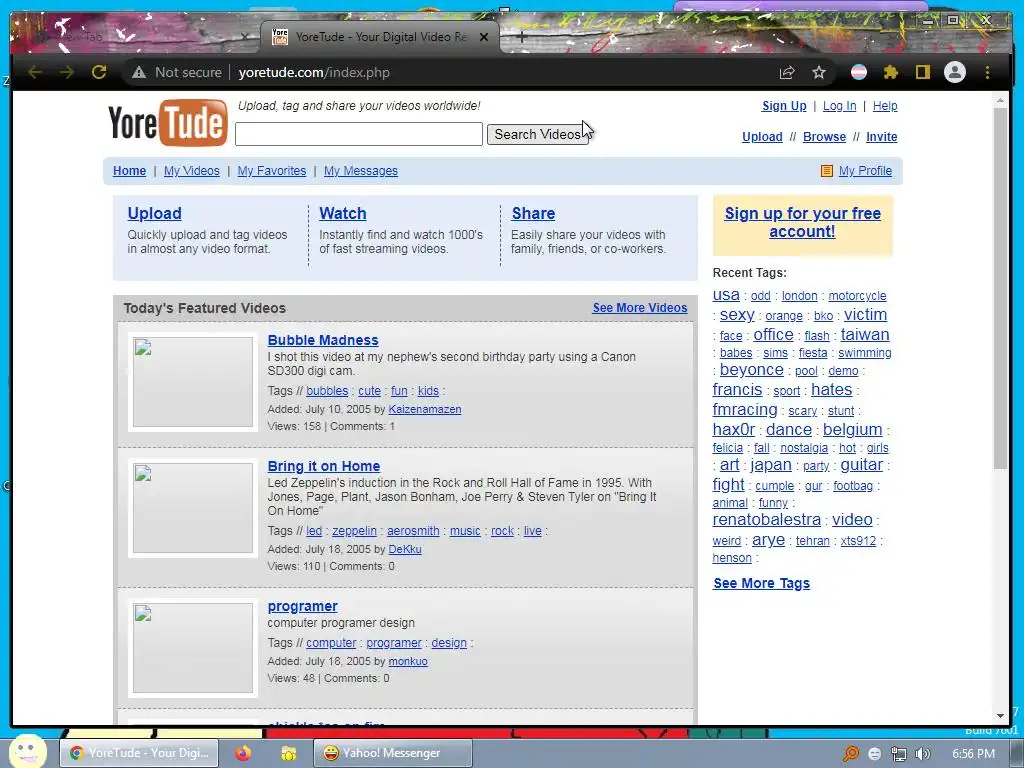Open the programer video title
The image size is (1024, 768).
point(302,606)
